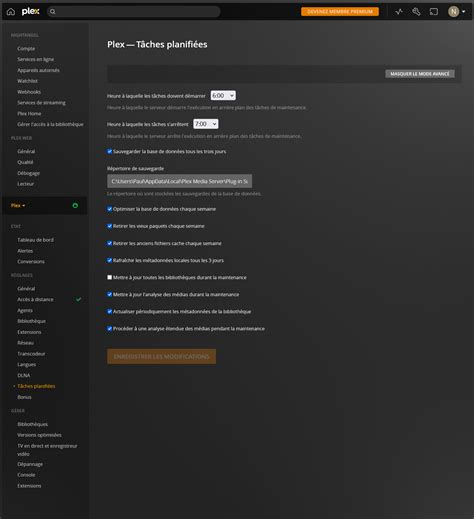Open Versions optimisées
Screen dimensions: 474x519
(x=39, y=435)
